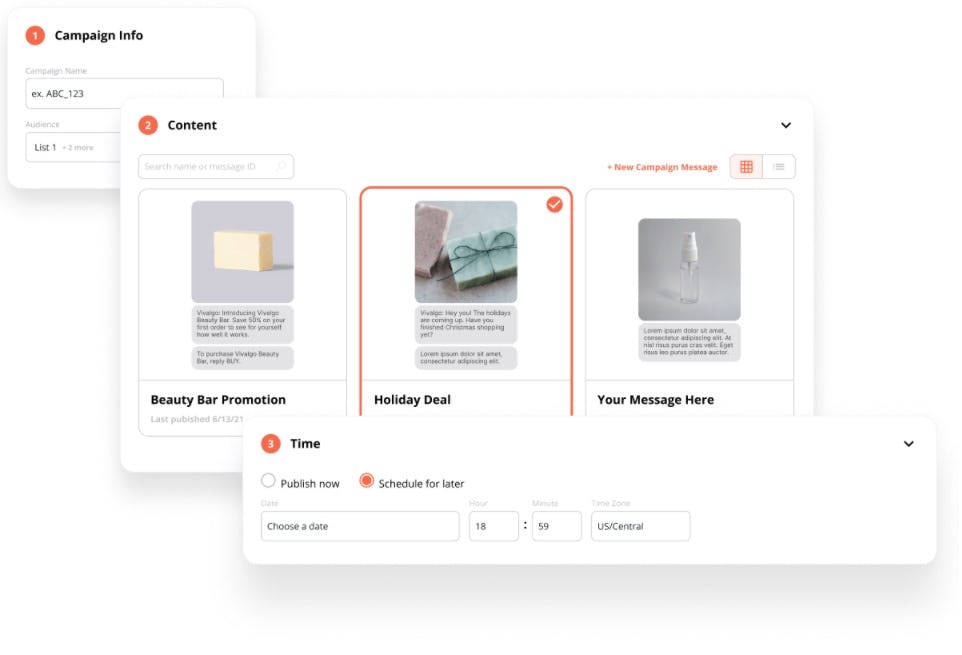Screen dimensions: 962x655
Task: Click the numbered badge beside Content
Action: tap(148, 125)
